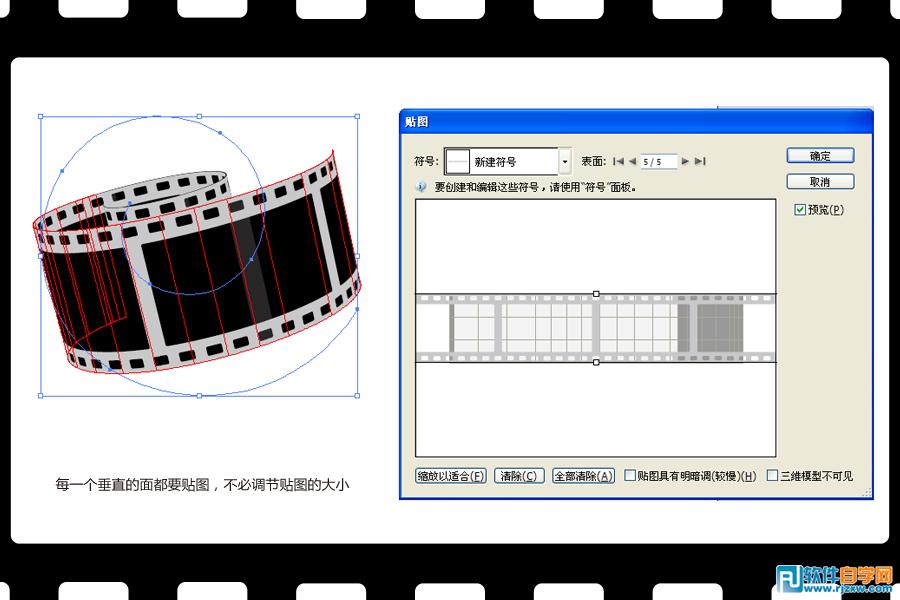The height and width of the screenshot is (600, 900).
Task: Click the symbol preview thumbnail
Action: click(x=457, y=161)
